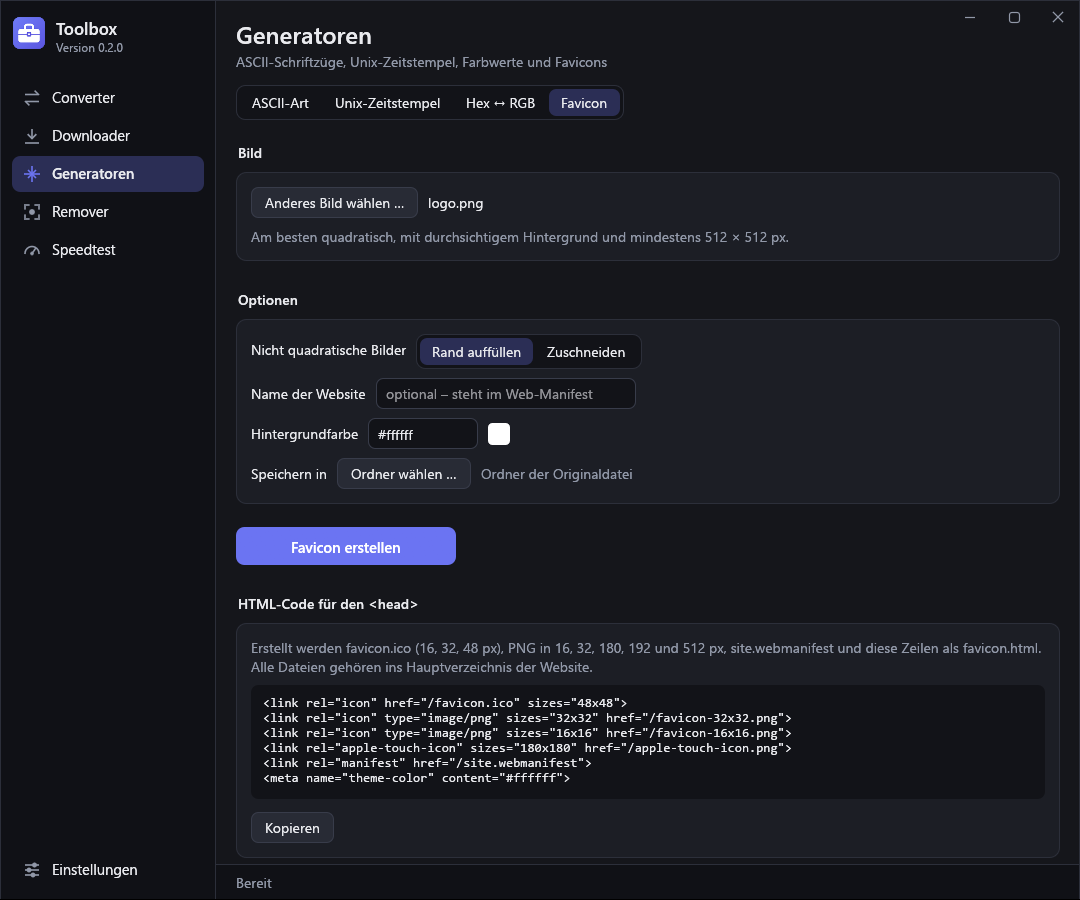Viewport: 1080px width, 900px height.
Task: Click the apple-touch-icon code line
Action: click(x=528, y=748)
